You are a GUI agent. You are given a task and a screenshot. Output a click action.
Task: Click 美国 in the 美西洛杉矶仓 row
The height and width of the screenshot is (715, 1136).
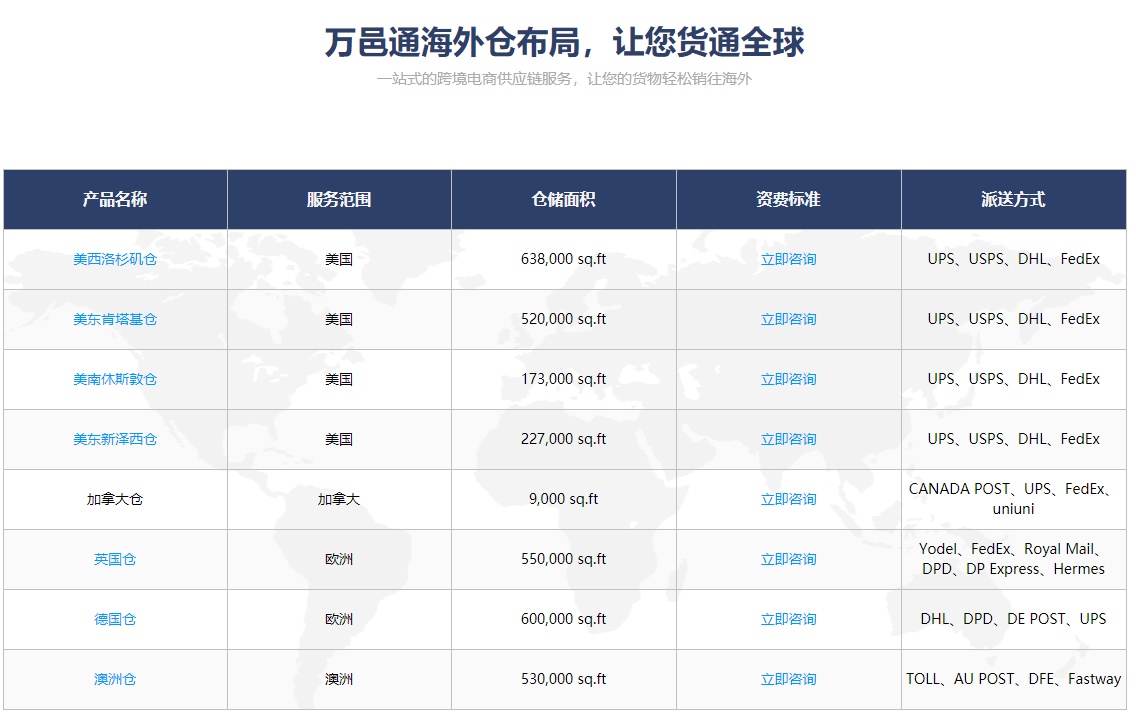339,259
